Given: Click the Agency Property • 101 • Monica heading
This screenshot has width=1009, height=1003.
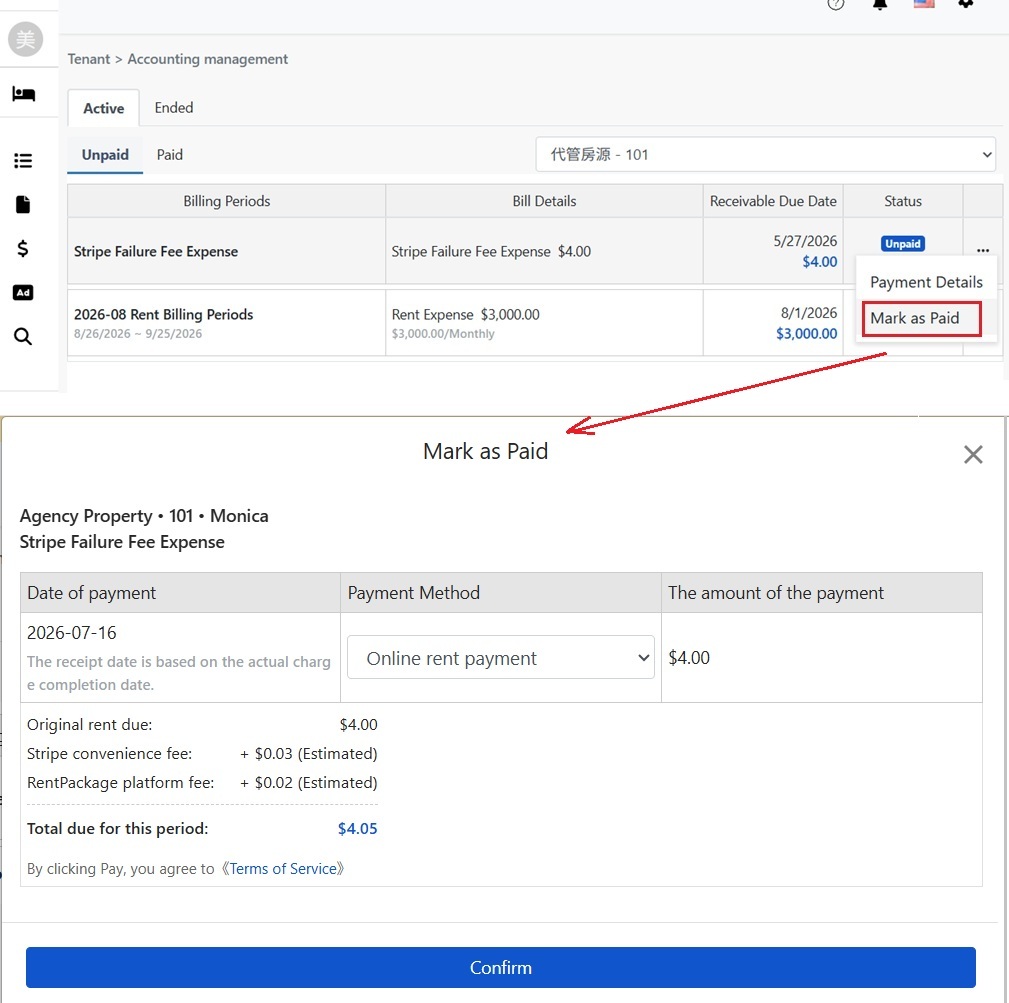Looking at the screenshot, I should (x=144, y=516).
